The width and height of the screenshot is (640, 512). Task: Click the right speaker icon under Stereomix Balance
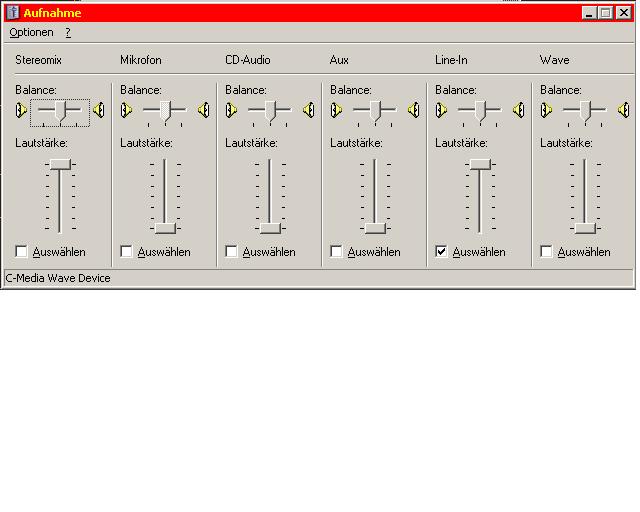(98, 110)
